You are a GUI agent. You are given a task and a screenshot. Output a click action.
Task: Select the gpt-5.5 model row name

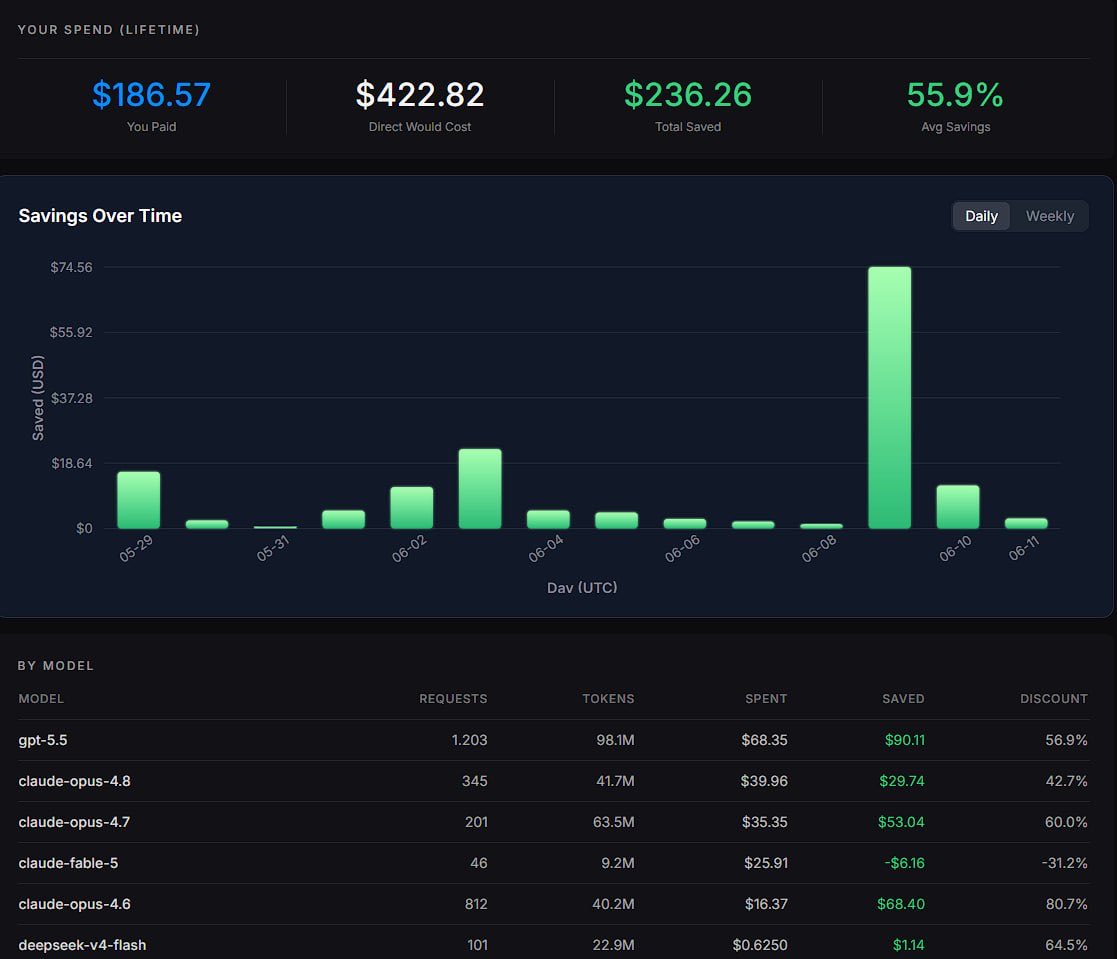tap(43, 740)
